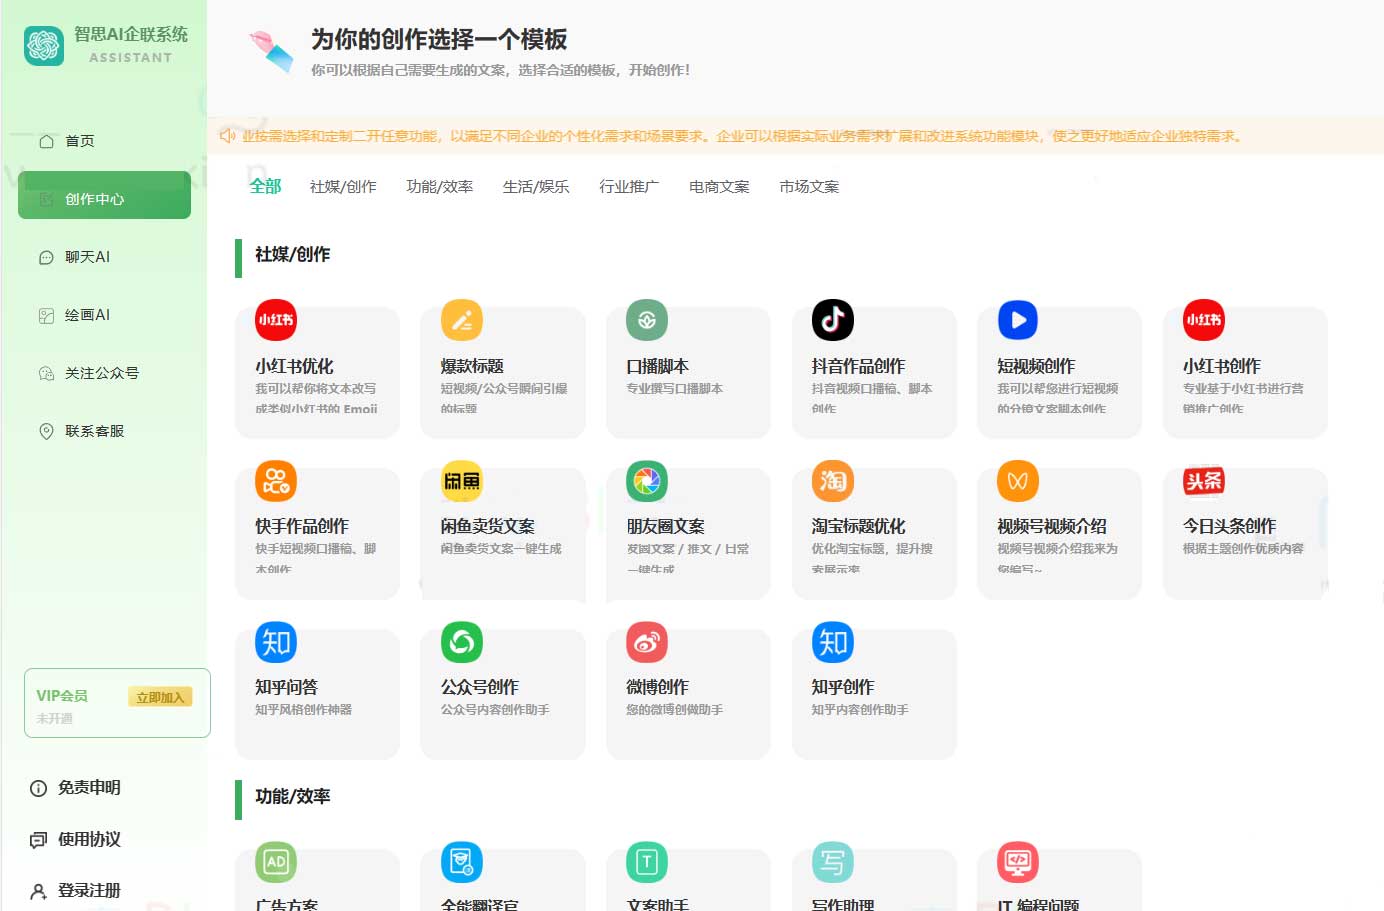The height and width of the screenshot is (911, 1384).
Task: Open the 口播脚本 template icon
Action: [x=647, y=320]
